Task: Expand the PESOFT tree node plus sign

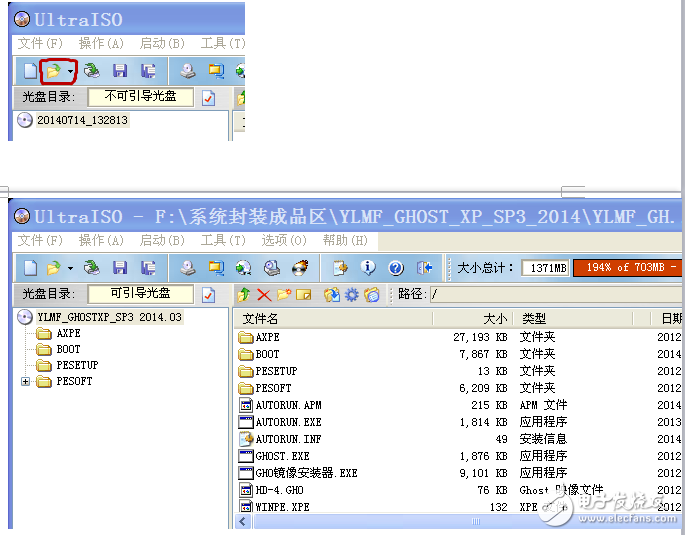Action: coord(25,381)
